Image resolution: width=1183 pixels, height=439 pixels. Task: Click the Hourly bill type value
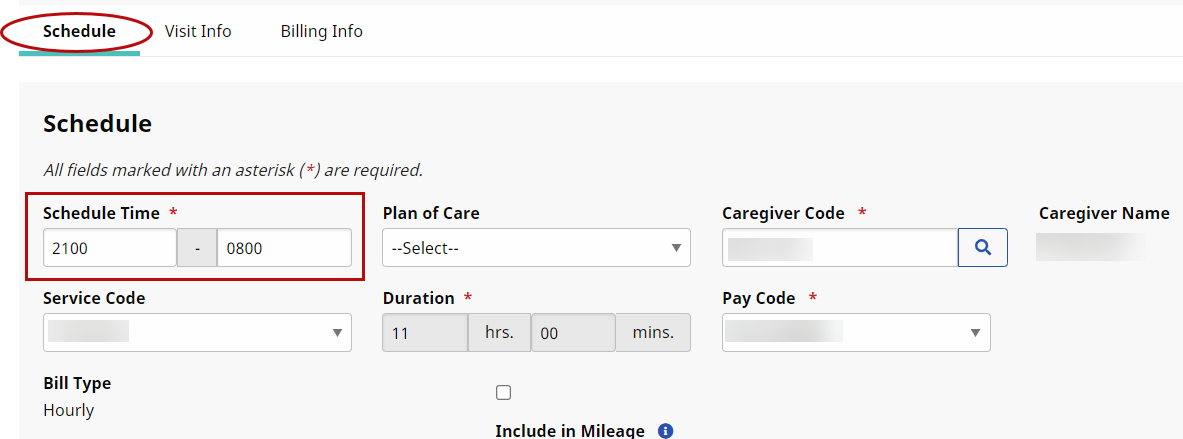(69, 410)
